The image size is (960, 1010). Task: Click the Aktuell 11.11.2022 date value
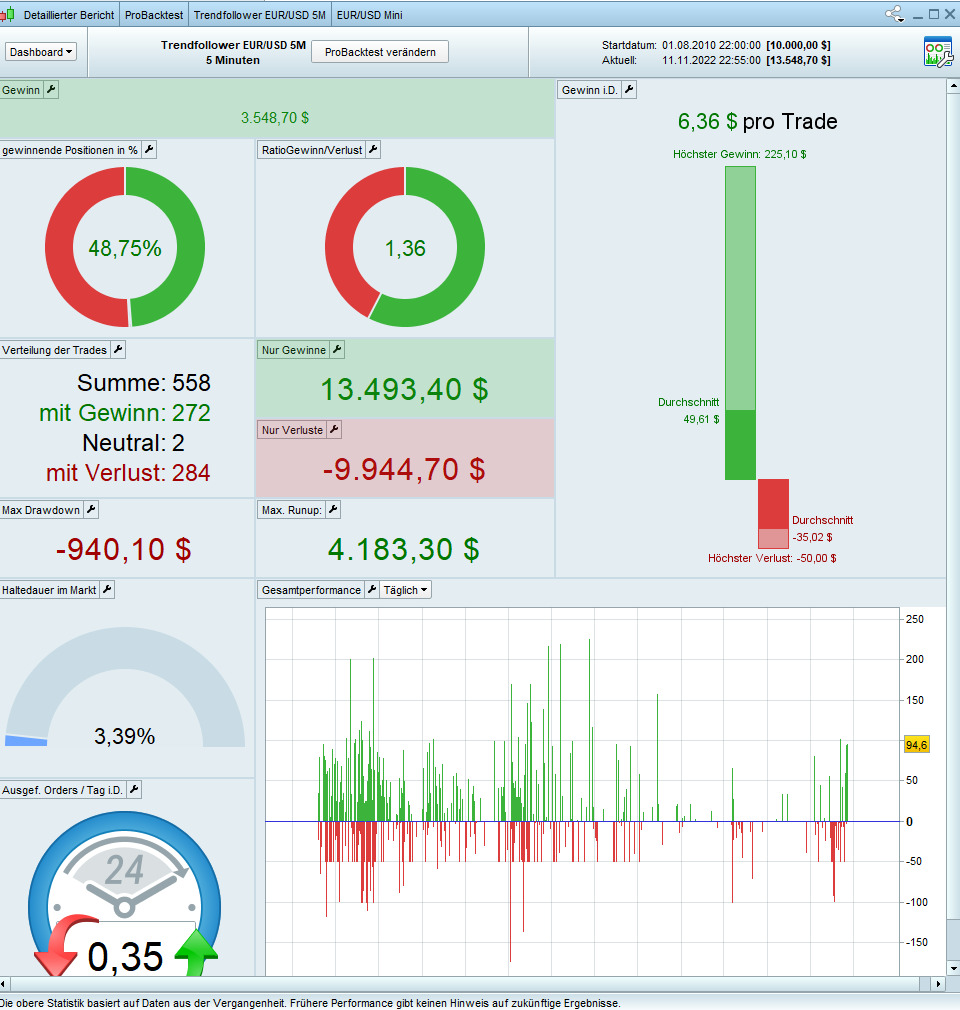pyautogui.click(x=711, y=60)
